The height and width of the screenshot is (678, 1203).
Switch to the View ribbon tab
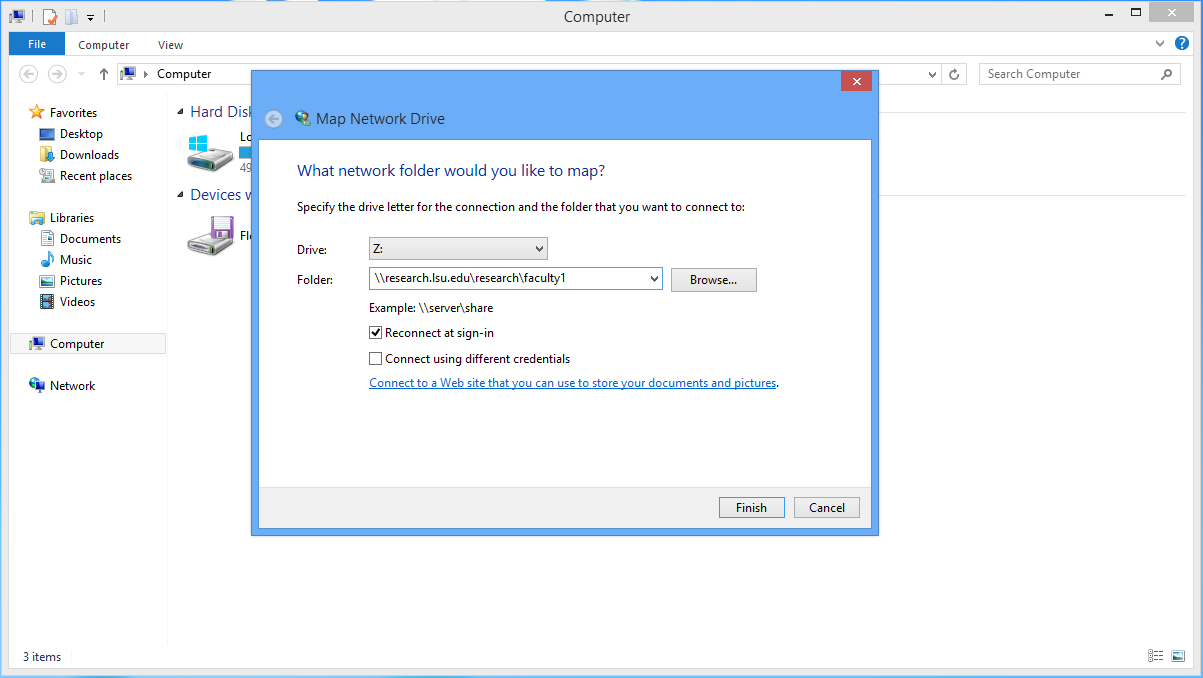[170, 45]
